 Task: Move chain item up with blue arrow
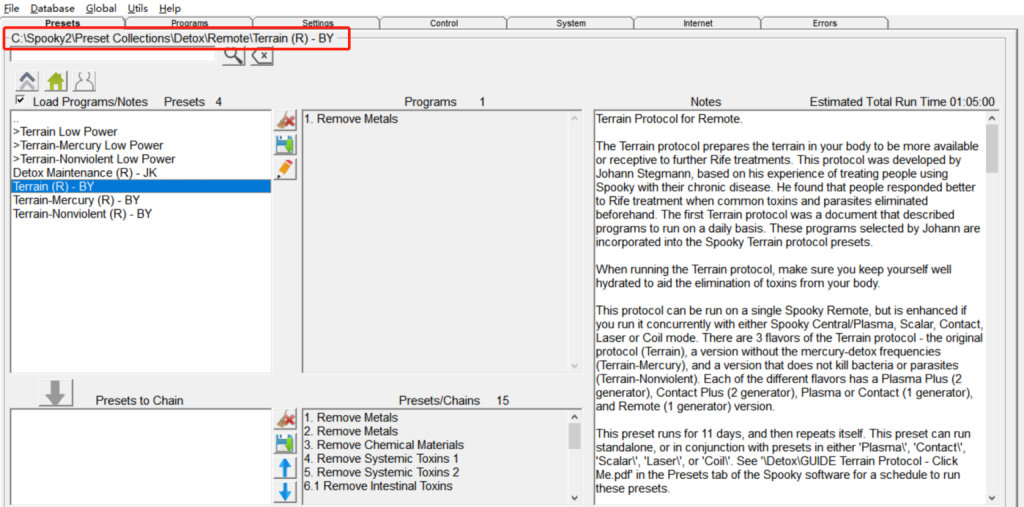tap(285, 468)
